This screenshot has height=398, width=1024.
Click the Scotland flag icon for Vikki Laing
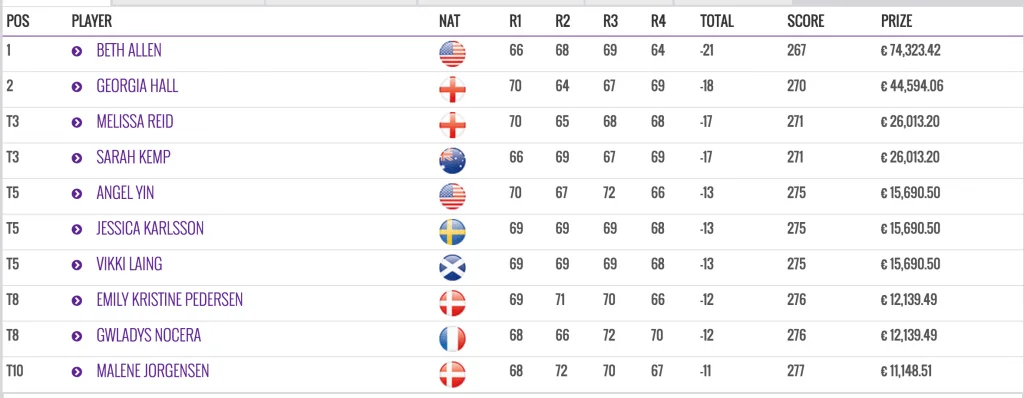(452, 267)
